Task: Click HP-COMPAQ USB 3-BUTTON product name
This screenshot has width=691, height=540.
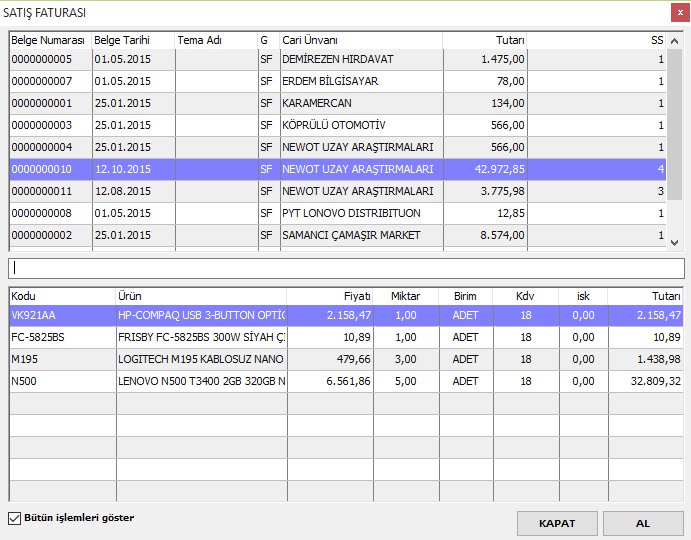Action: (201, 316)
